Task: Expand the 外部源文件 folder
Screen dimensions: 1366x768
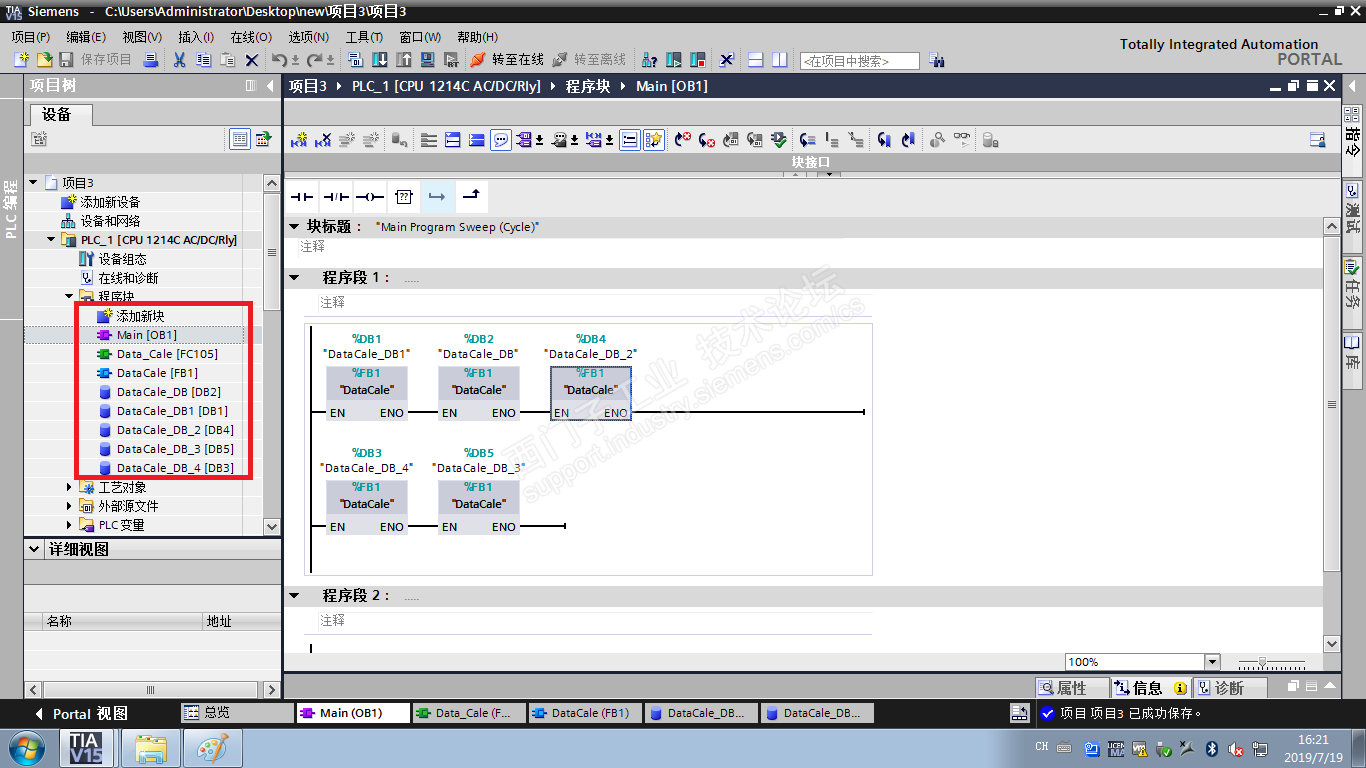Action: coord(70,506)
